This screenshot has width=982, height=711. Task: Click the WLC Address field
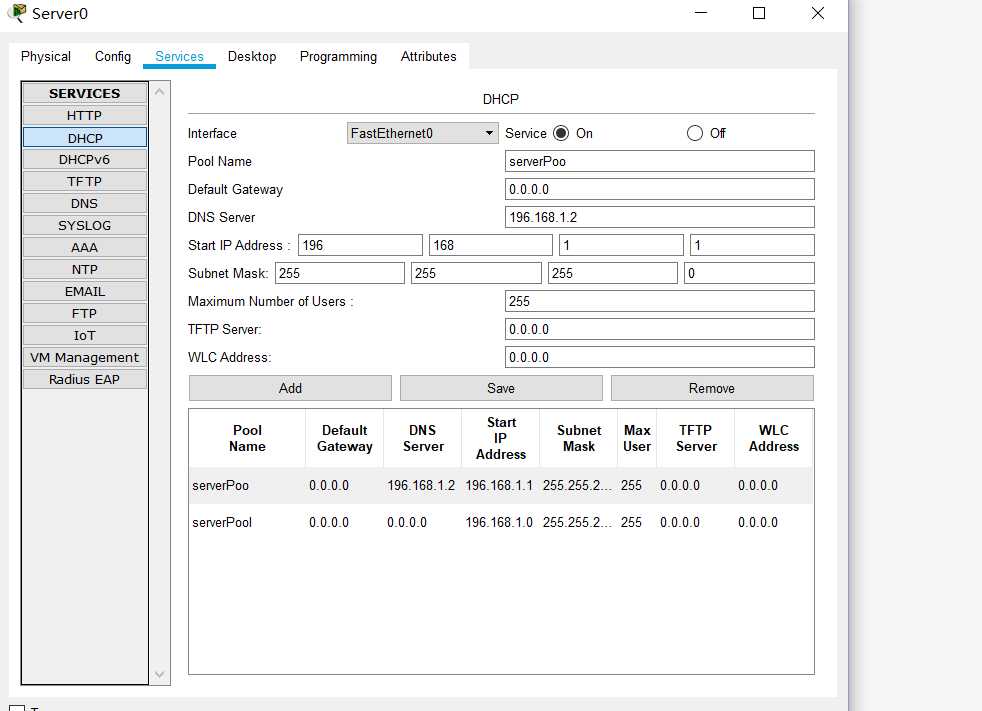pyautogui.click(x=659, y=357)
